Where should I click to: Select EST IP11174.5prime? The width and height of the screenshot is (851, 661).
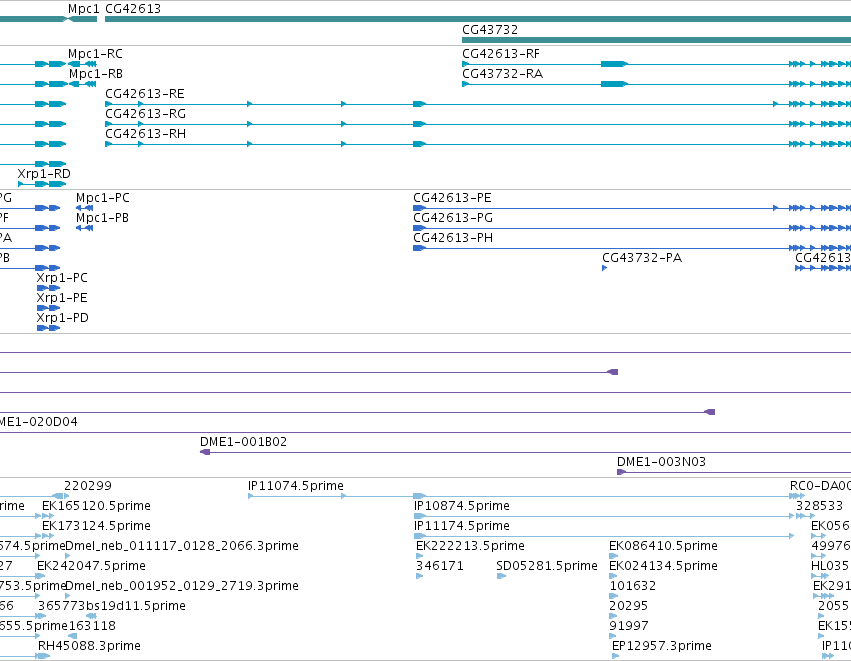click(462, 526)
